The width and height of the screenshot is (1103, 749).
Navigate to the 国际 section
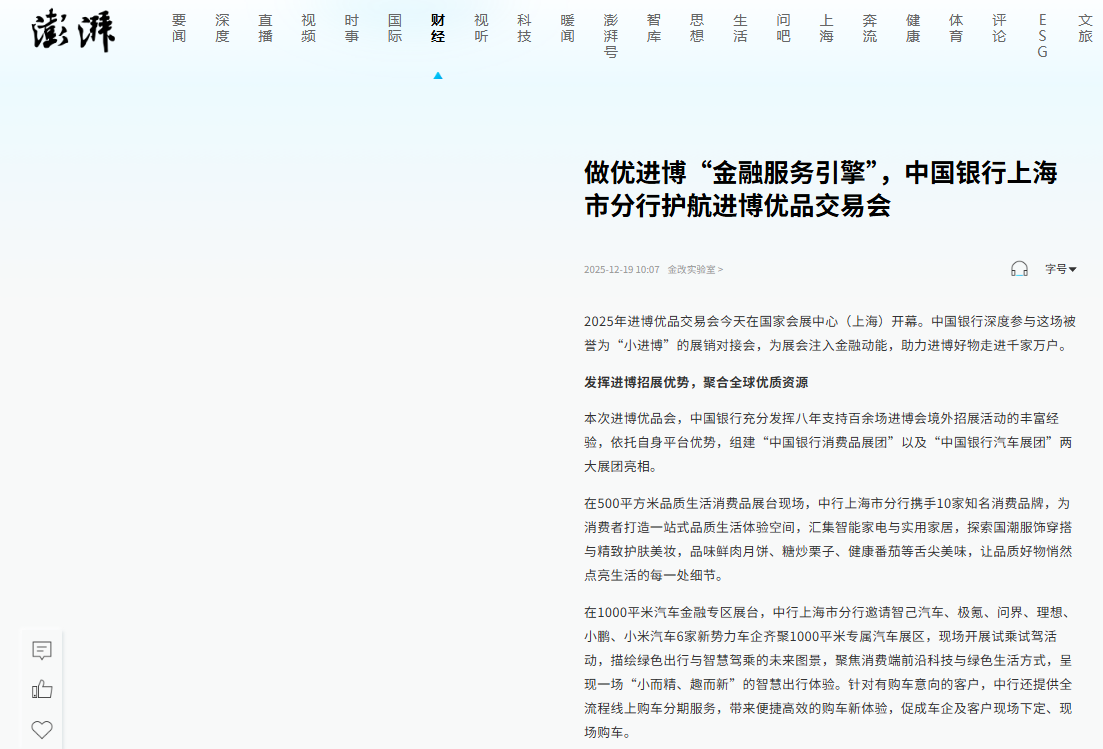pos(395,28)
